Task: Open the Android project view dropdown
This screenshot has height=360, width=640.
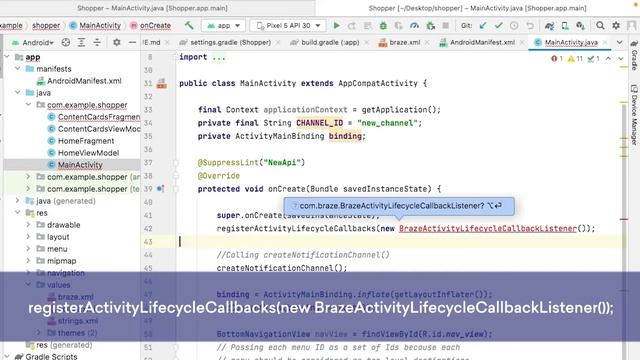Action: click(33, 42)
